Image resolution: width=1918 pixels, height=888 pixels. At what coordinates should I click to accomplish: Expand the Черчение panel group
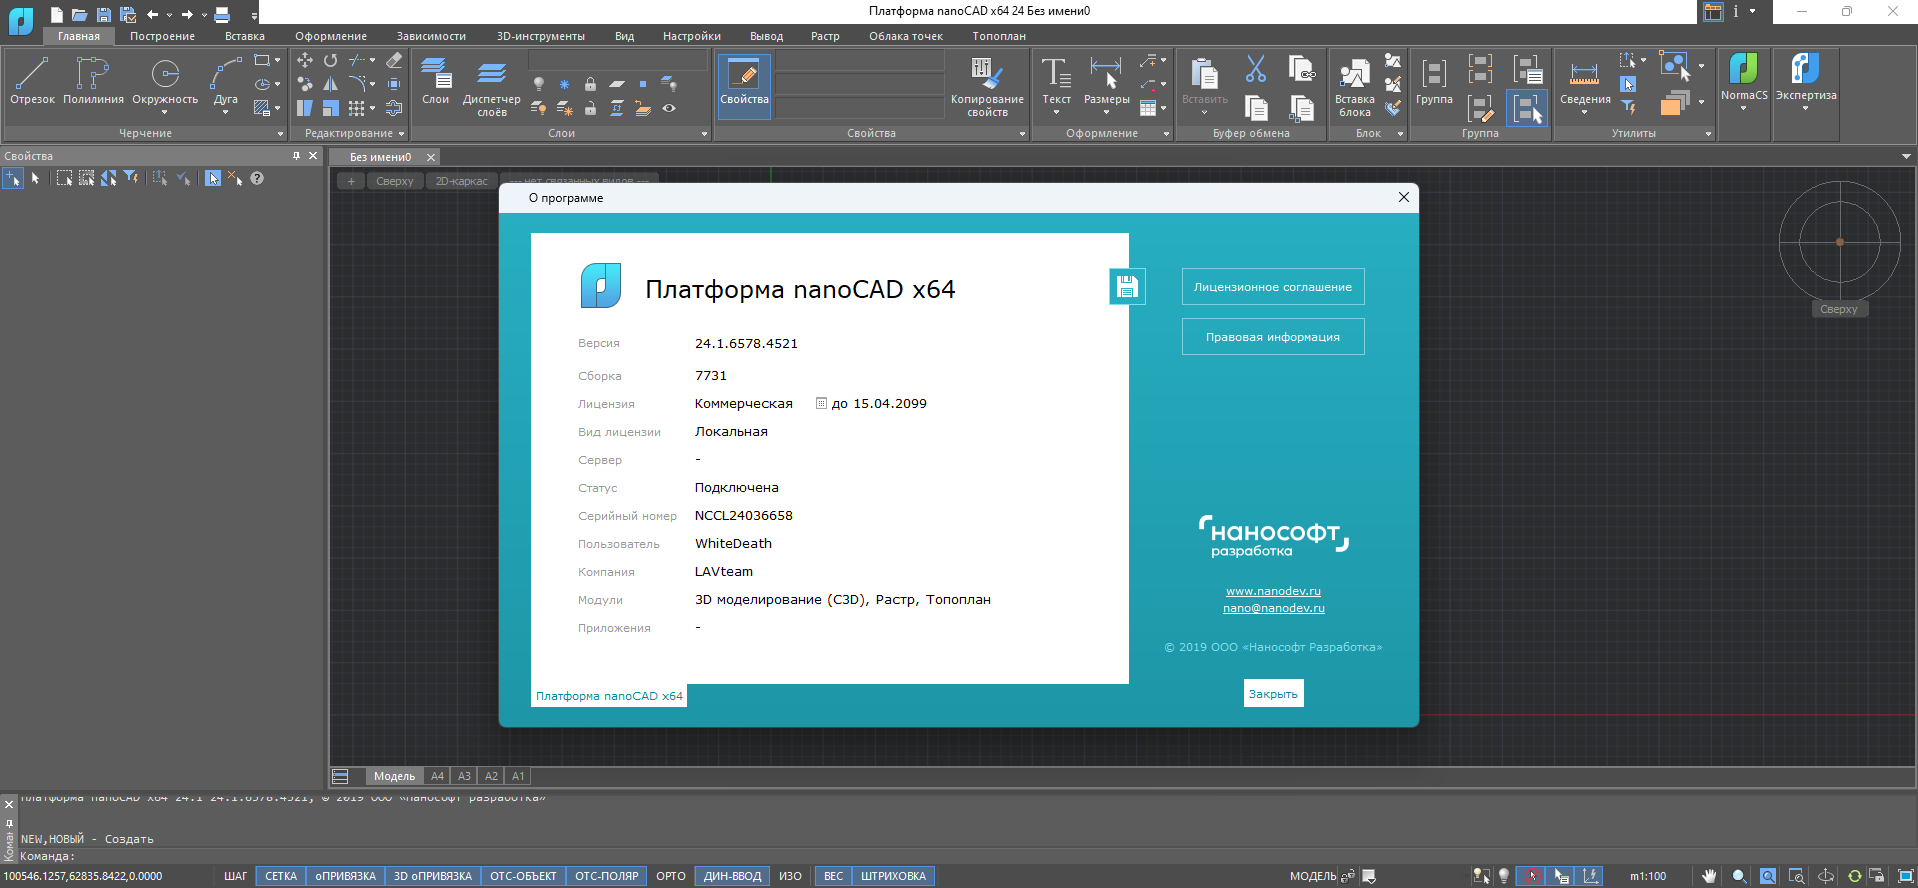pyautogui.click(x=280, y=134)
